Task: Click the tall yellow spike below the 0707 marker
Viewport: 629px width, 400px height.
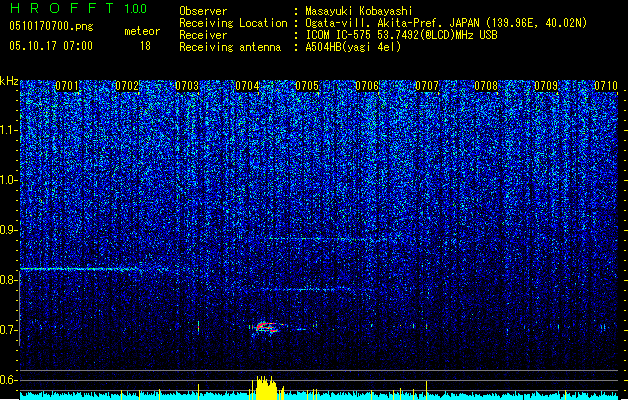Action: point(426,390)
